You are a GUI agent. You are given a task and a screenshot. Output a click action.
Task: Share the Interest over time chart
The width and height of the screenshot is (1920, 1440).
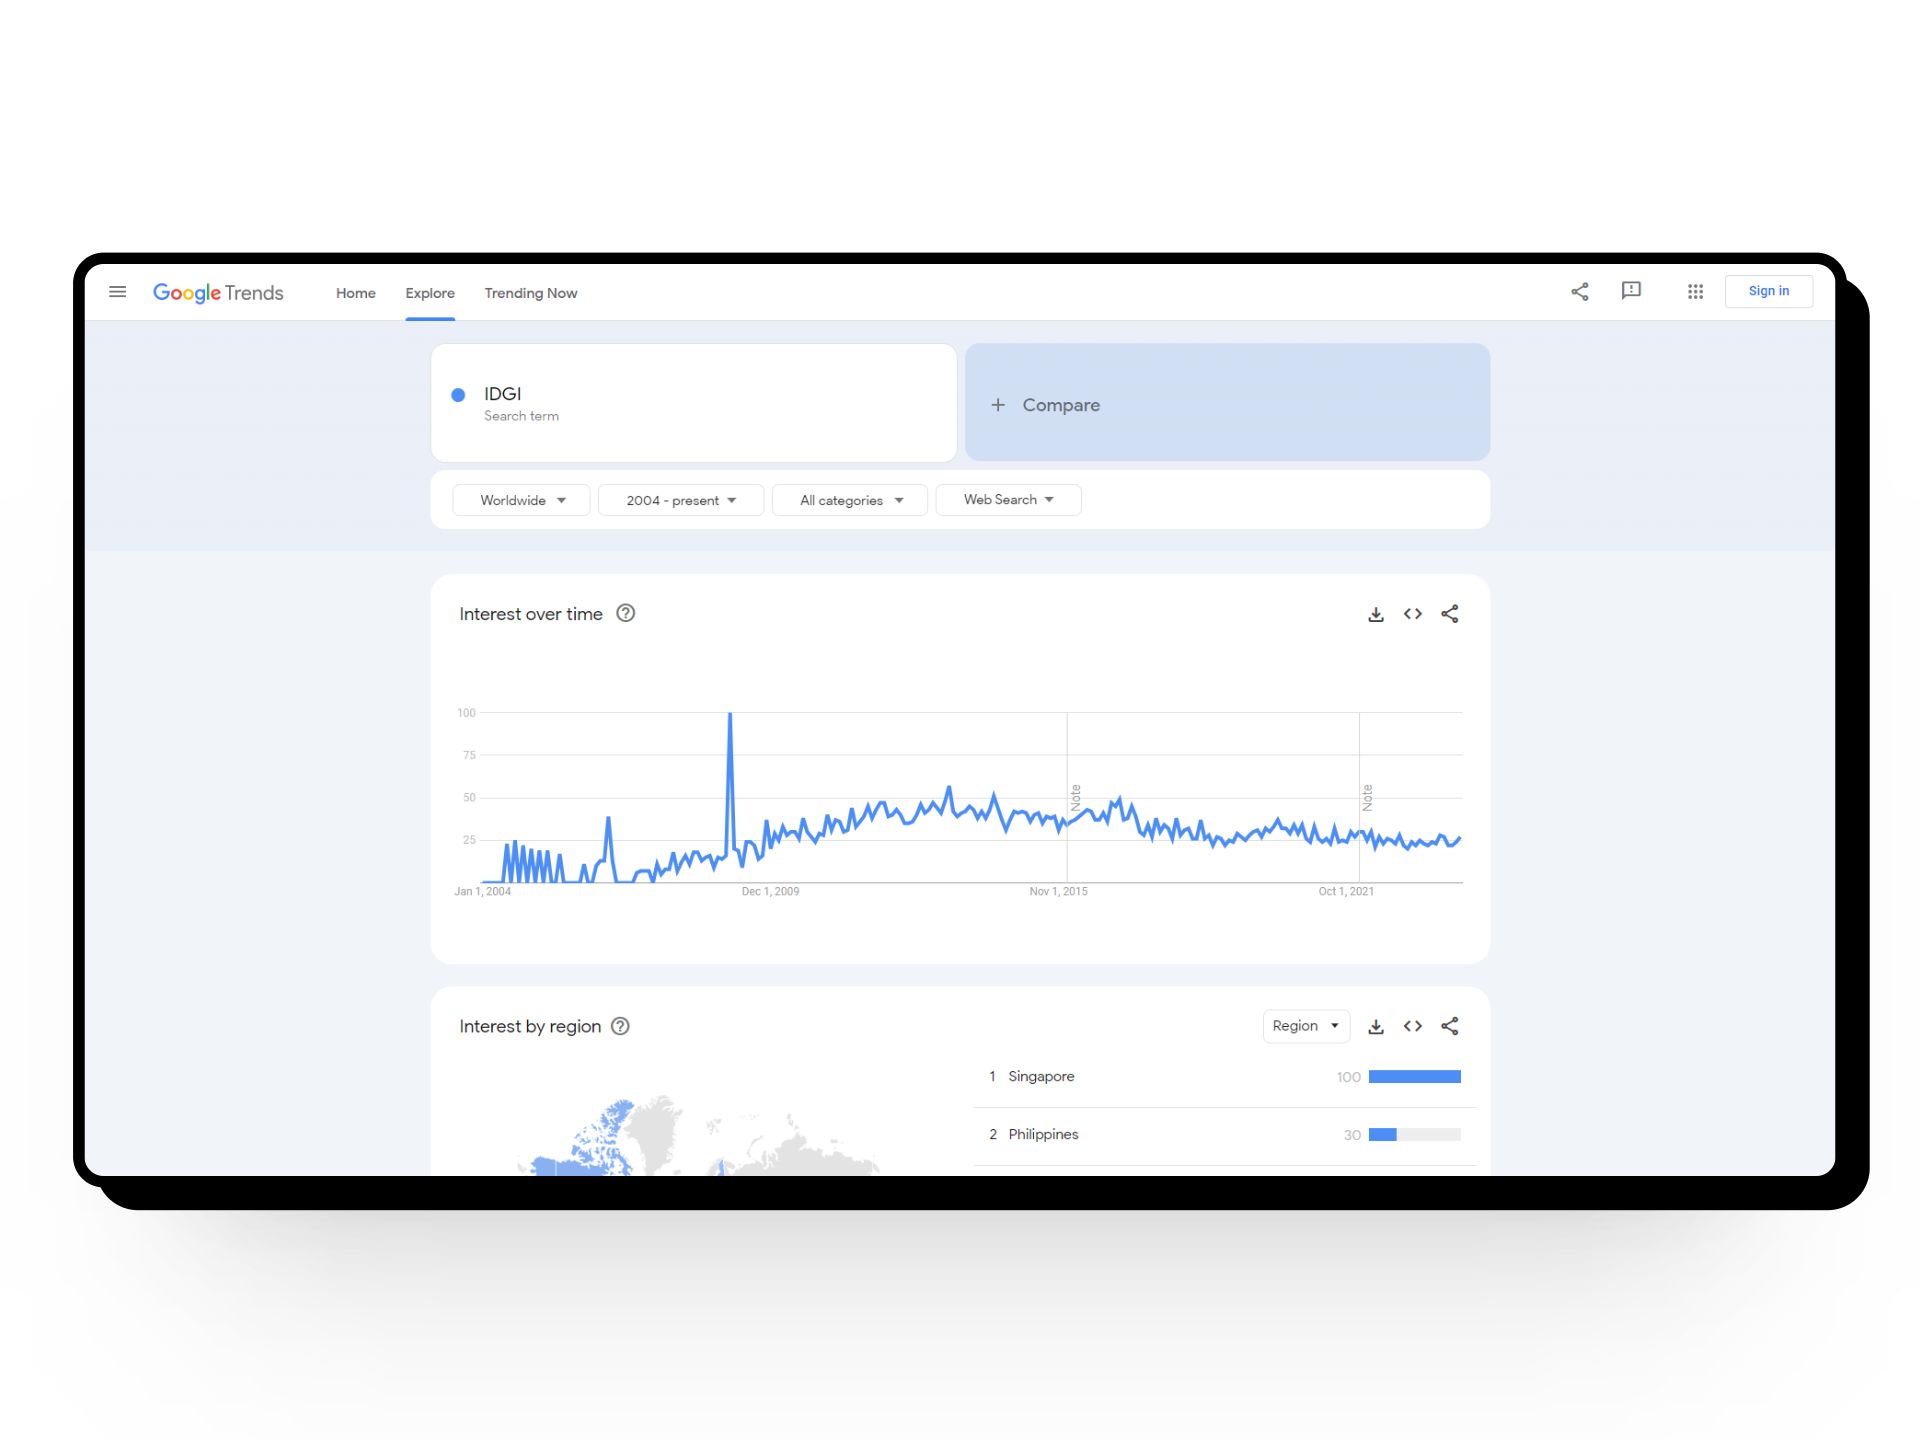click(x=1450, y=614)
